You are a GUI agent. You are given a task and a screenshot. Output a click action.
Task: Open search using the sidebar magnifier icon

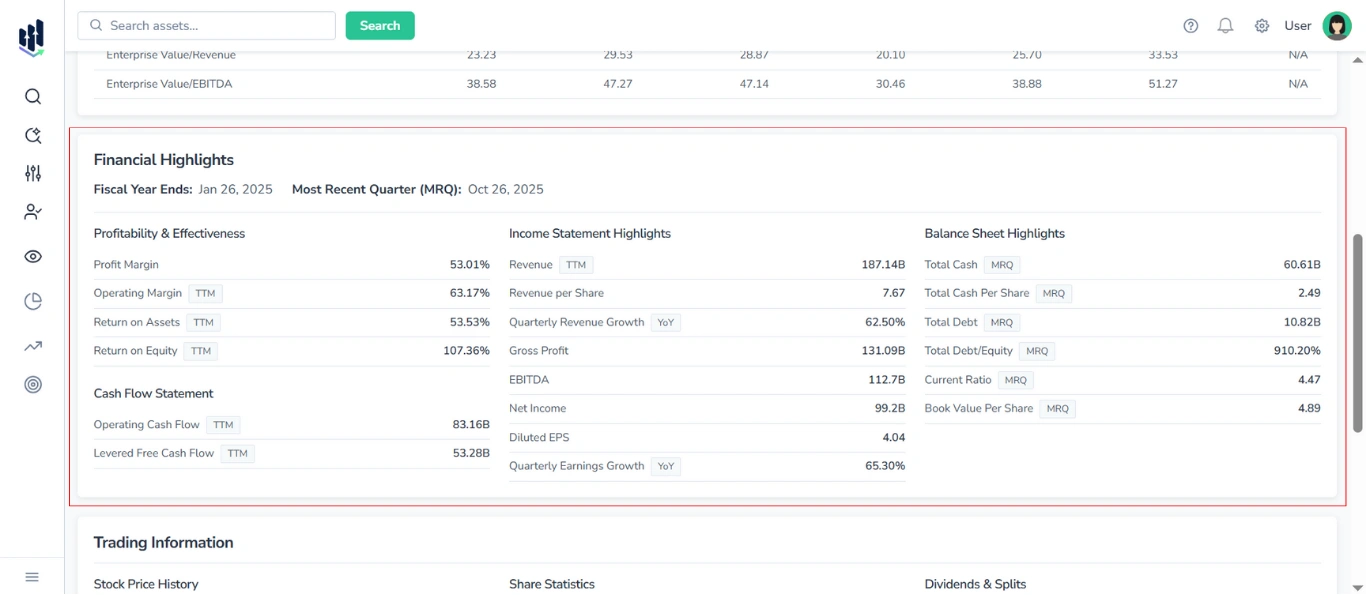click(32, 96)
